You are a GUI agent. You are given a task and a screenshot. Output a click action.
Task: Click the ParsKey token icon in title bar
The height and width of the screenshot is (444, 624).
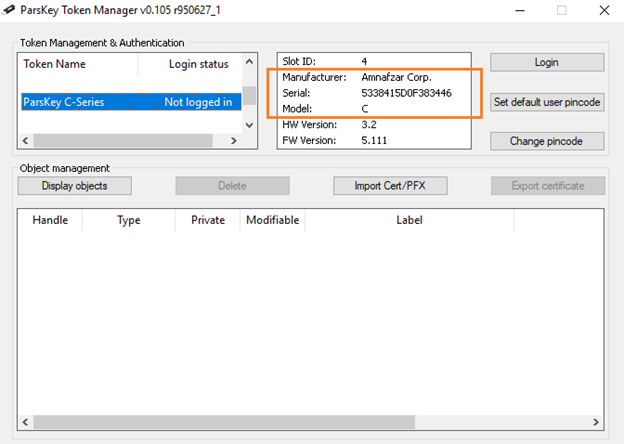(8, 10)
